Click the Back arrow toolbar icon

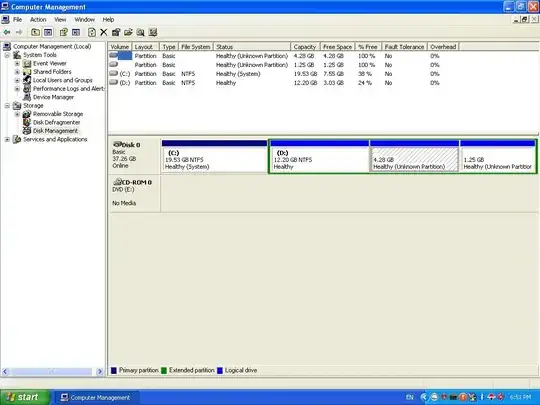tap(7, 32)
